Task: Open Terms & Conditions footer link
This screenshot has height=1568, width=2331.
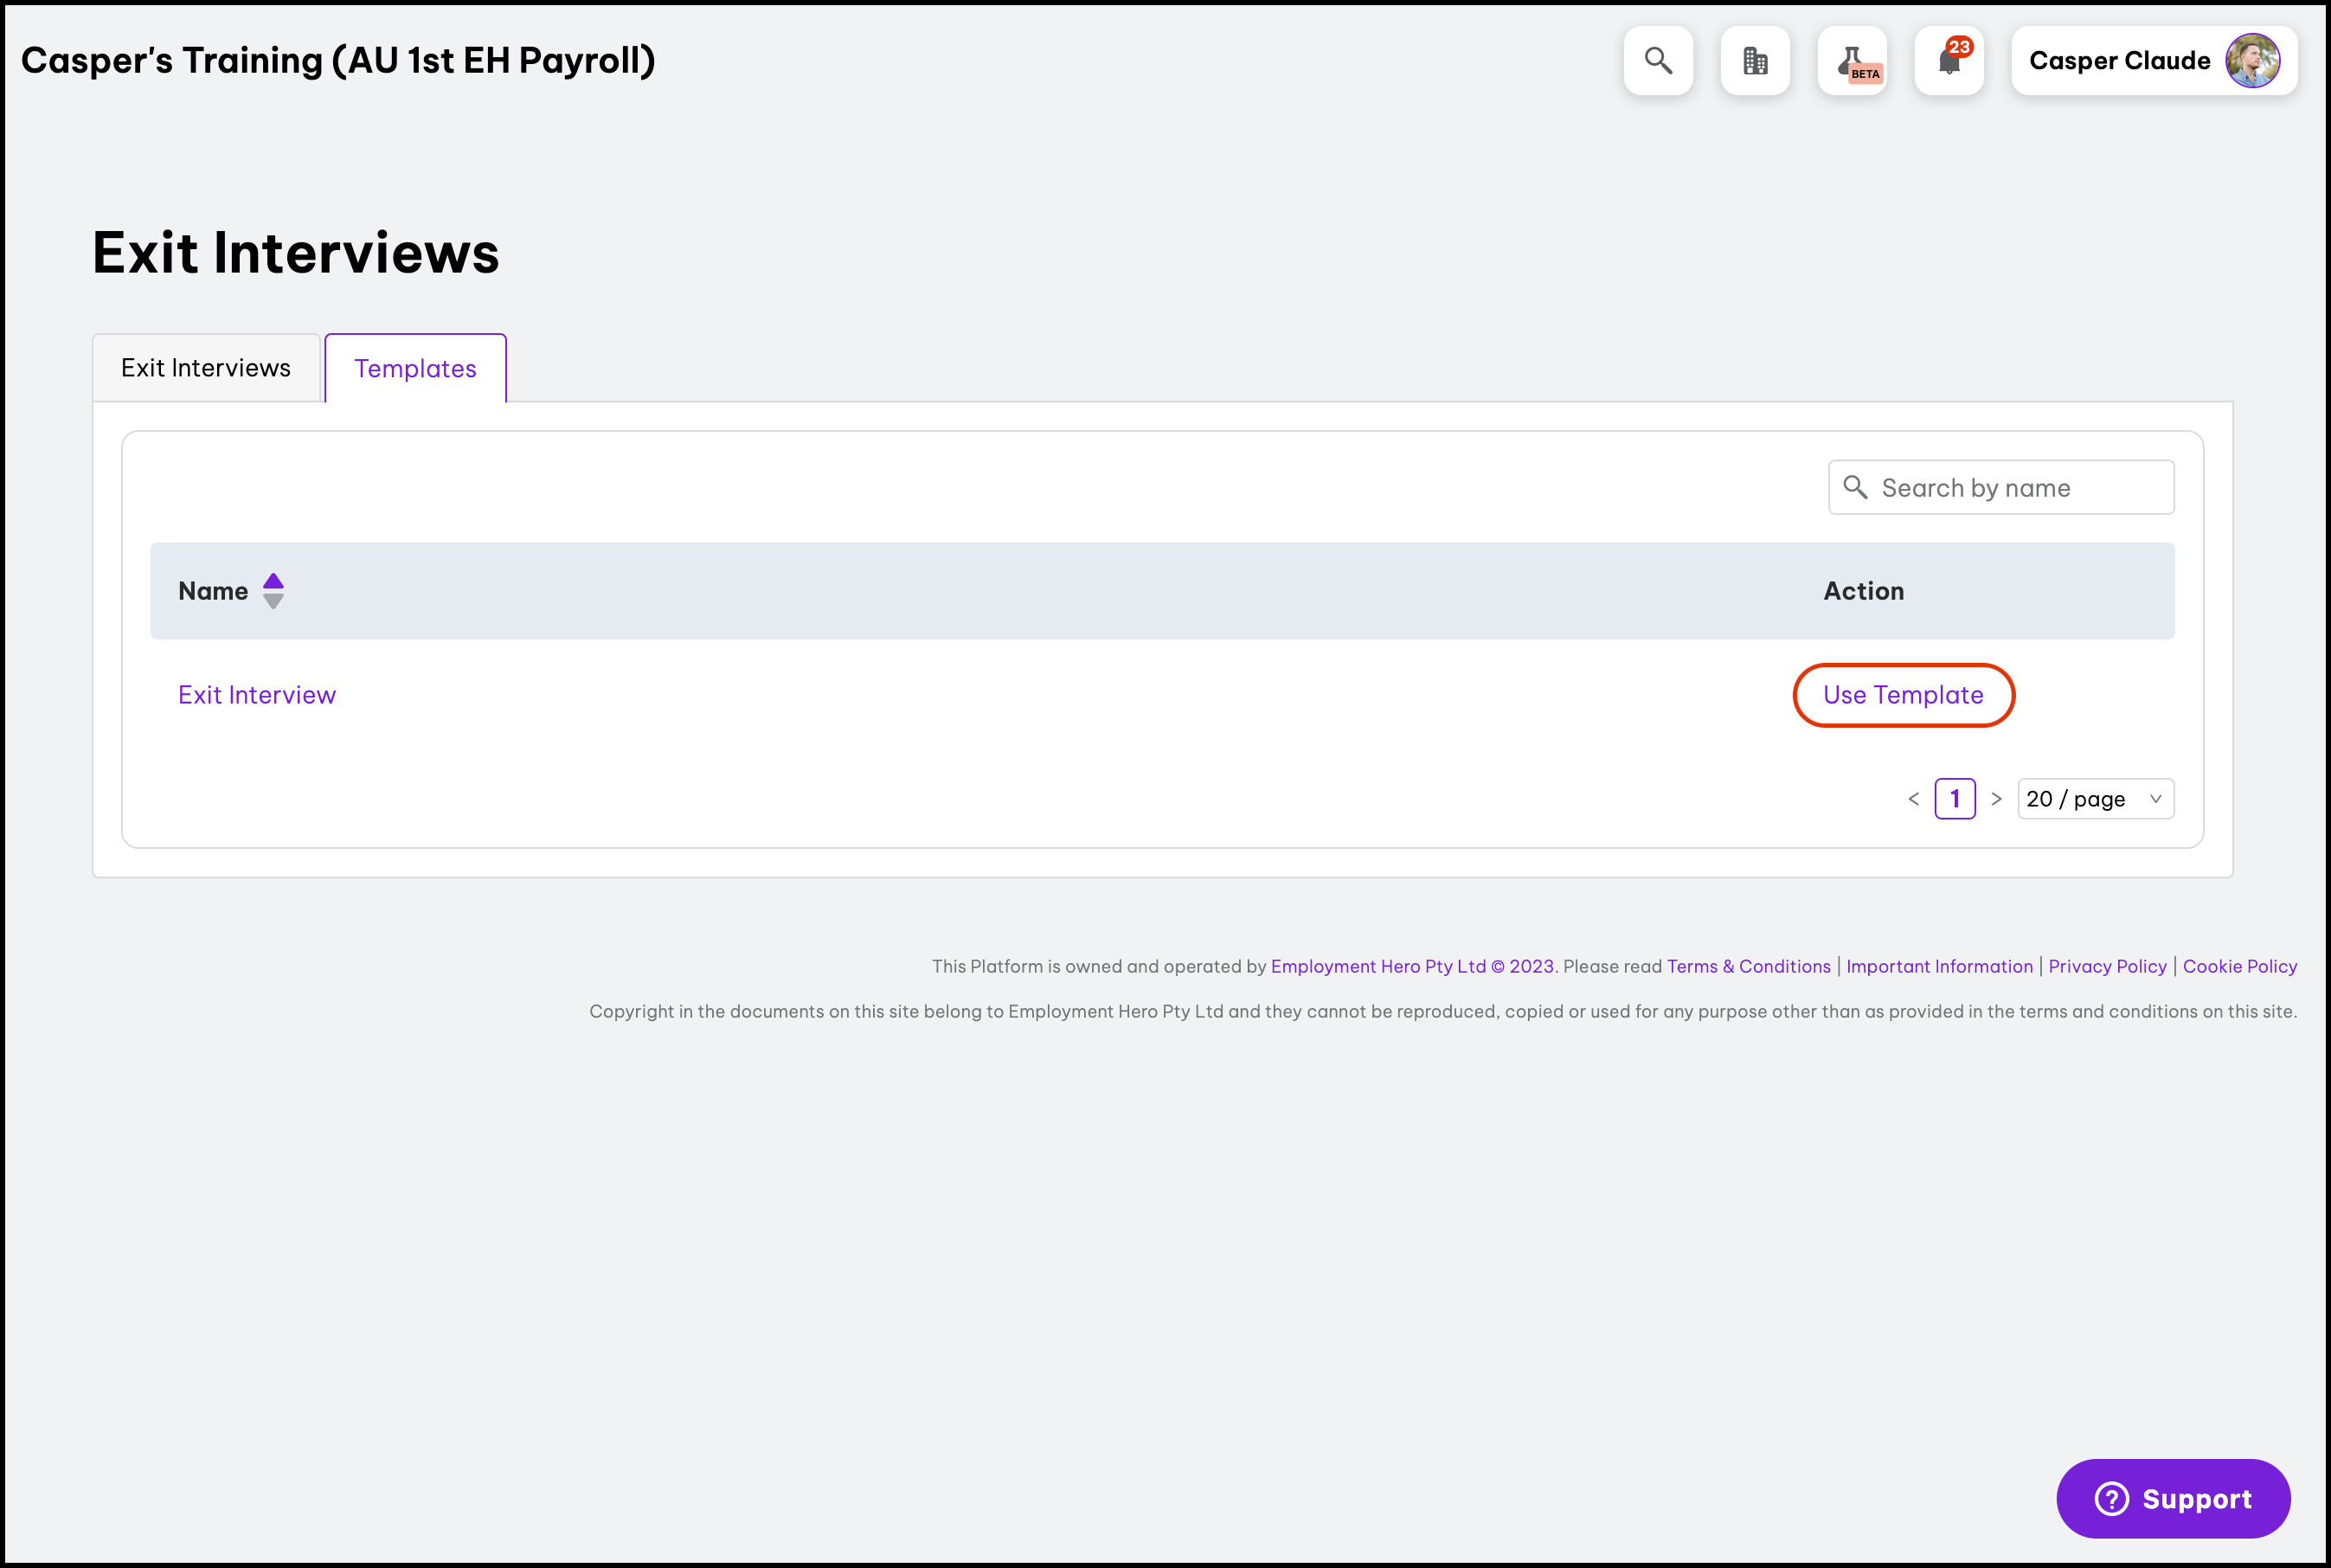Action: point(1748,966)
